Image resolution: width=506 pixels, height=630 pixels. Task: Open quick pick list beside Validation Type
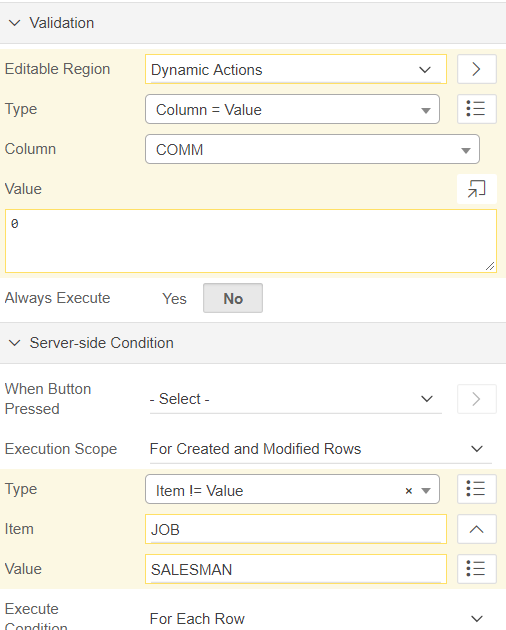click(x=477, y=109)
